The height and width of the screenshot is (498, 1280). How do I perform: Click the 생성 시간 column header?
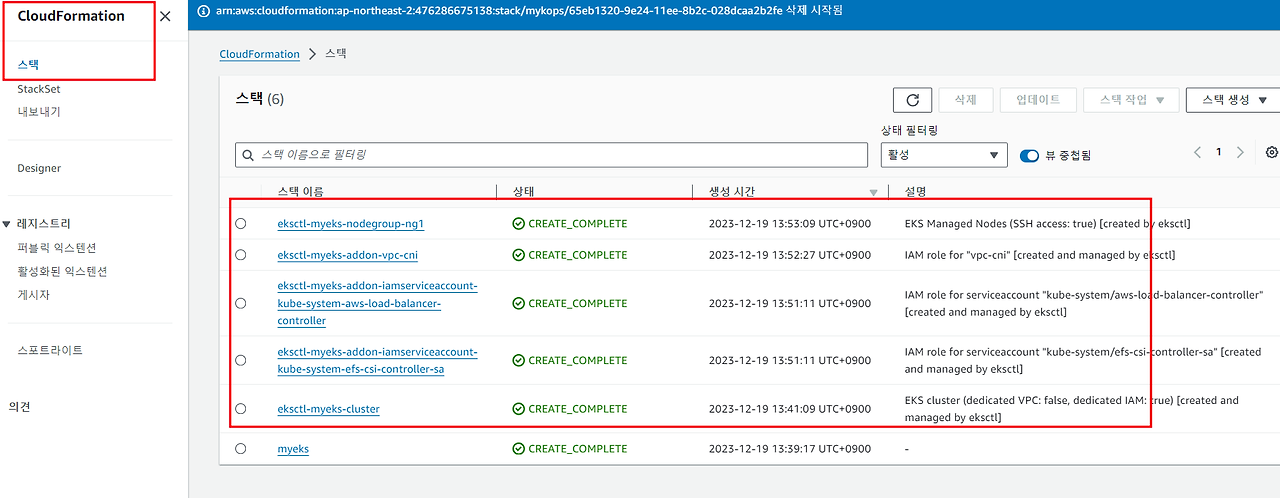click(x=732, y=191)
